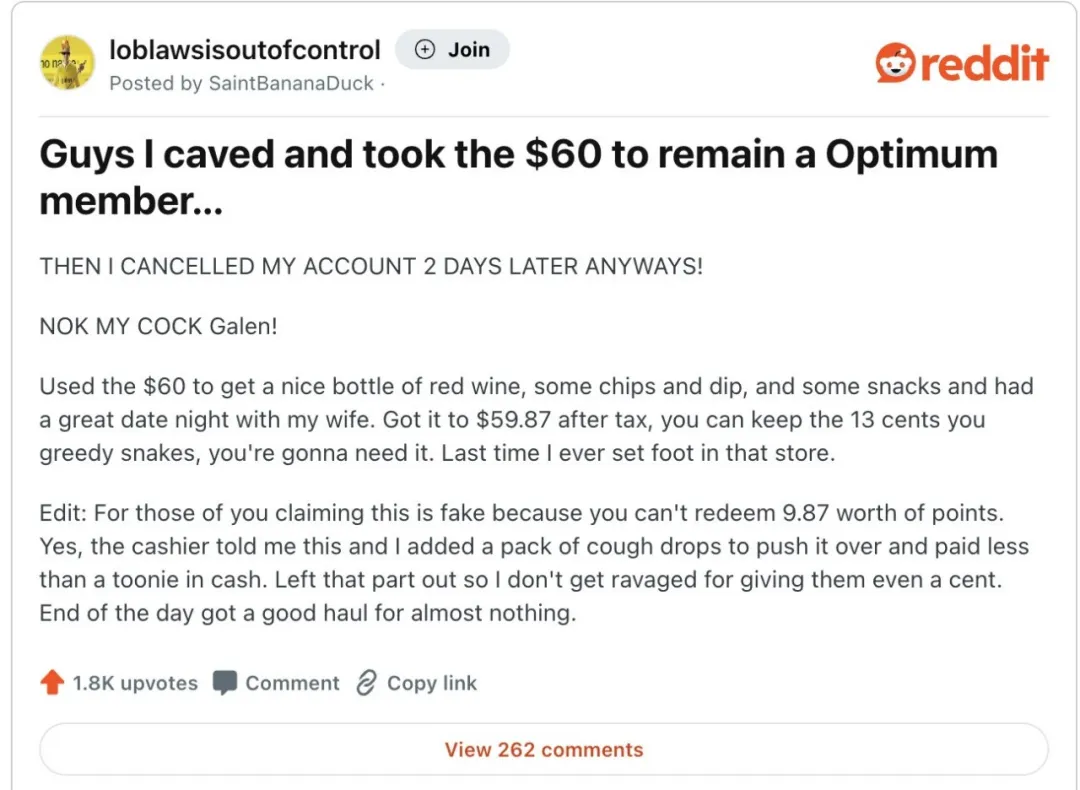1080x790 pixels.
Task: Click the Comment label
Action: coord(292,683)
